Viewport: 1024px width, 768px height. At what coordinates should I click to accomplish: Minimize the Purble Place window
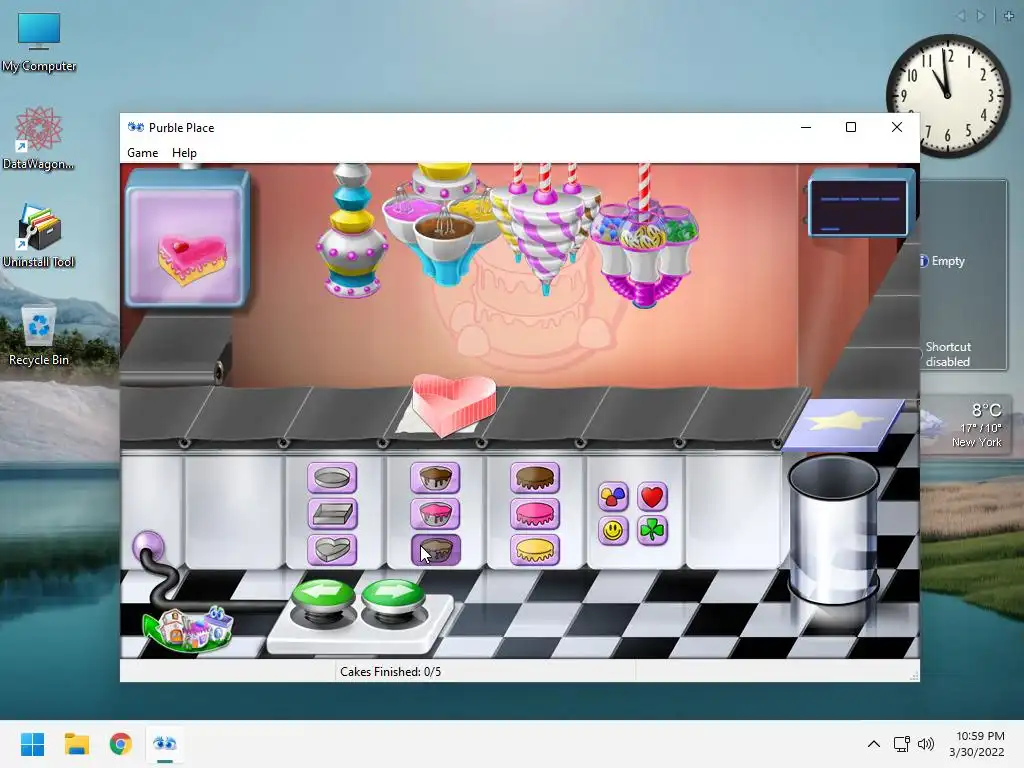click(x=806, y=127)
